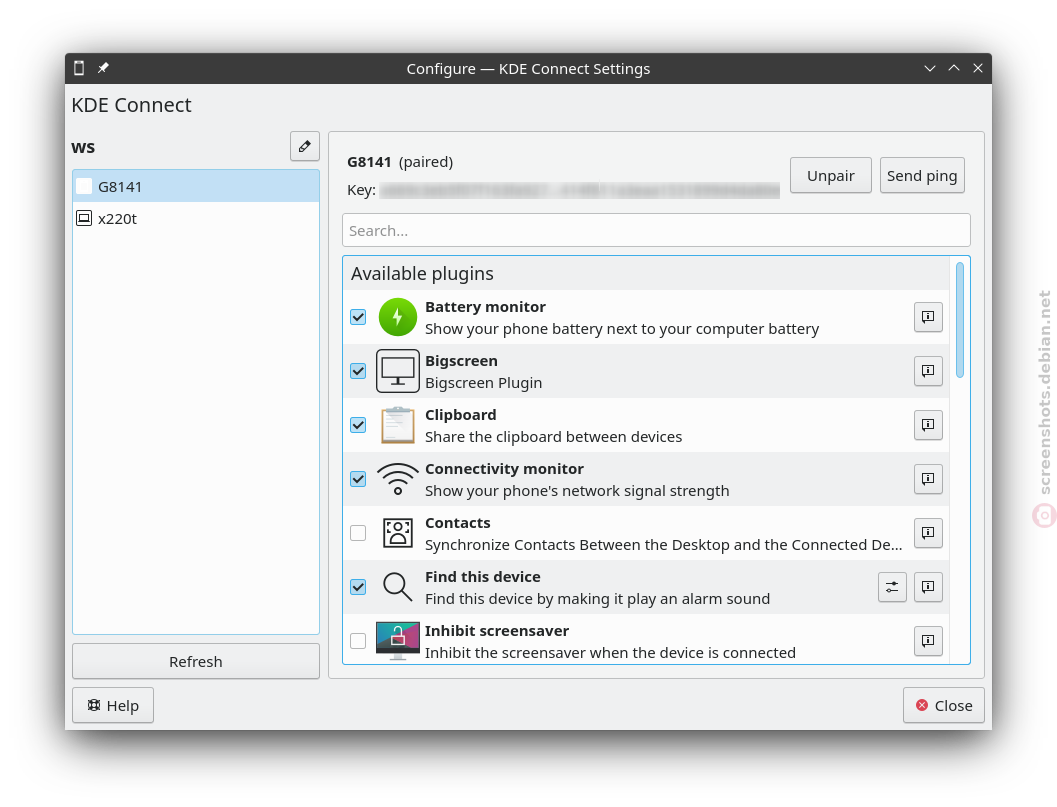Focus the plugin Search field

point(657,231)
